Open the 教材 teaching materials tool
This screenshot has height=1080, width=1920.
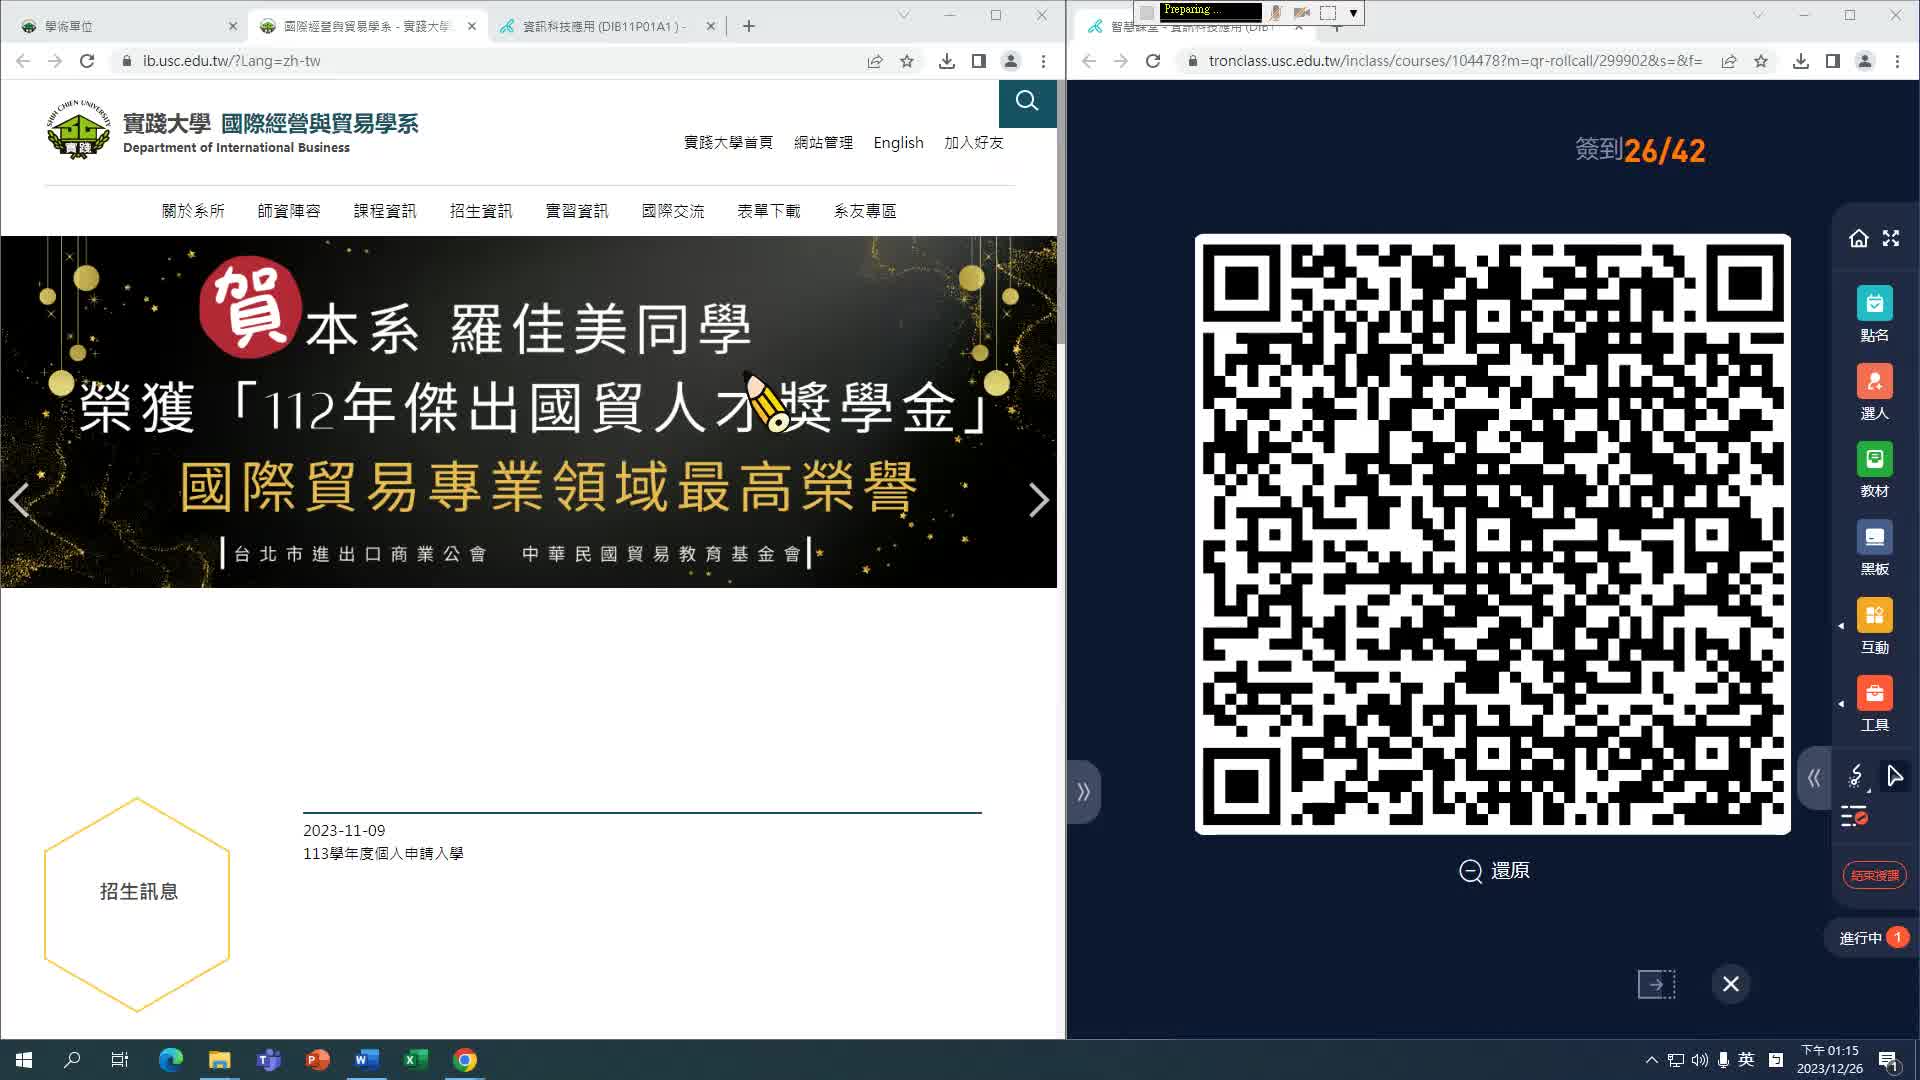tap(1874, 471)
